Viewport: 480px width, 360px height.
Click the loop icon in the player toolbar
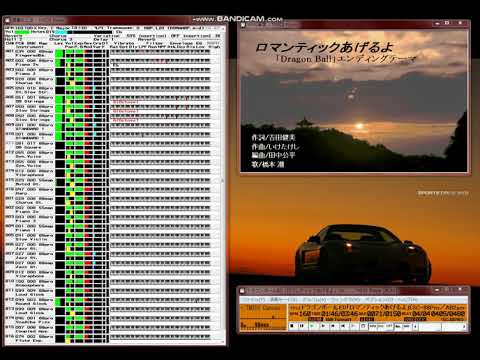[363, 326]
